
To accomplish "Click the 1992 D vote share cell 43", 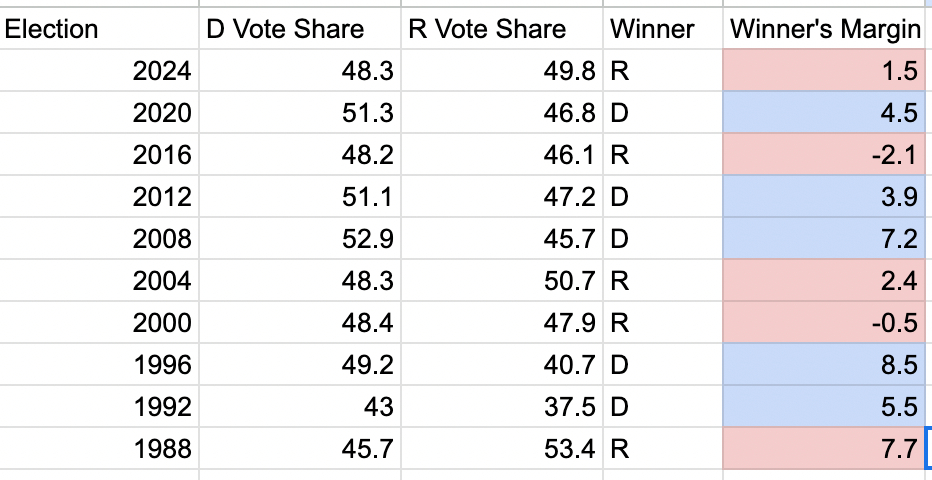I will coord(300,407).
